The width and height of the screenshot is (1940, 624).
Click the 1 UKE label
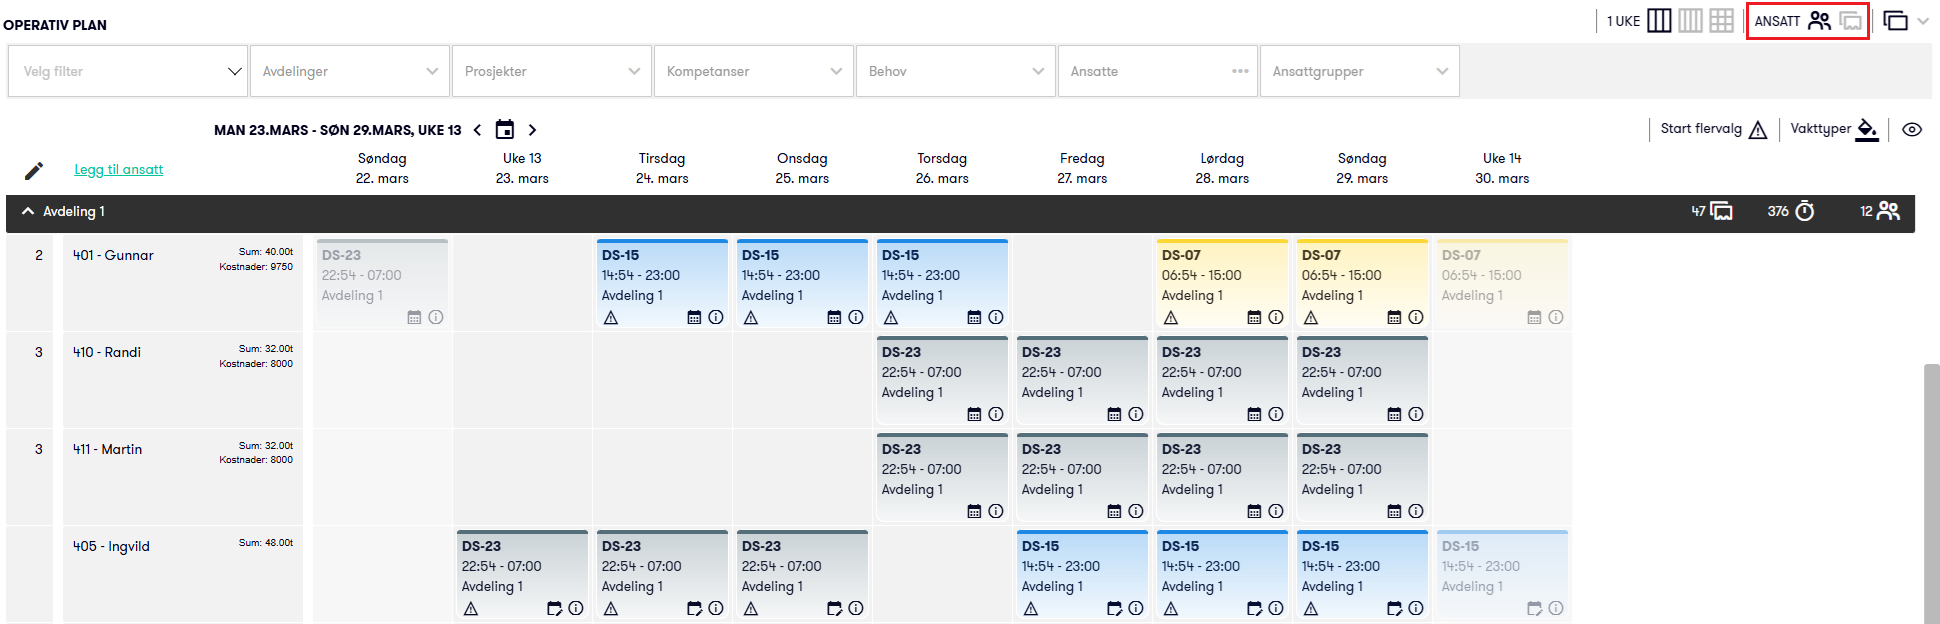[1623, 21]
